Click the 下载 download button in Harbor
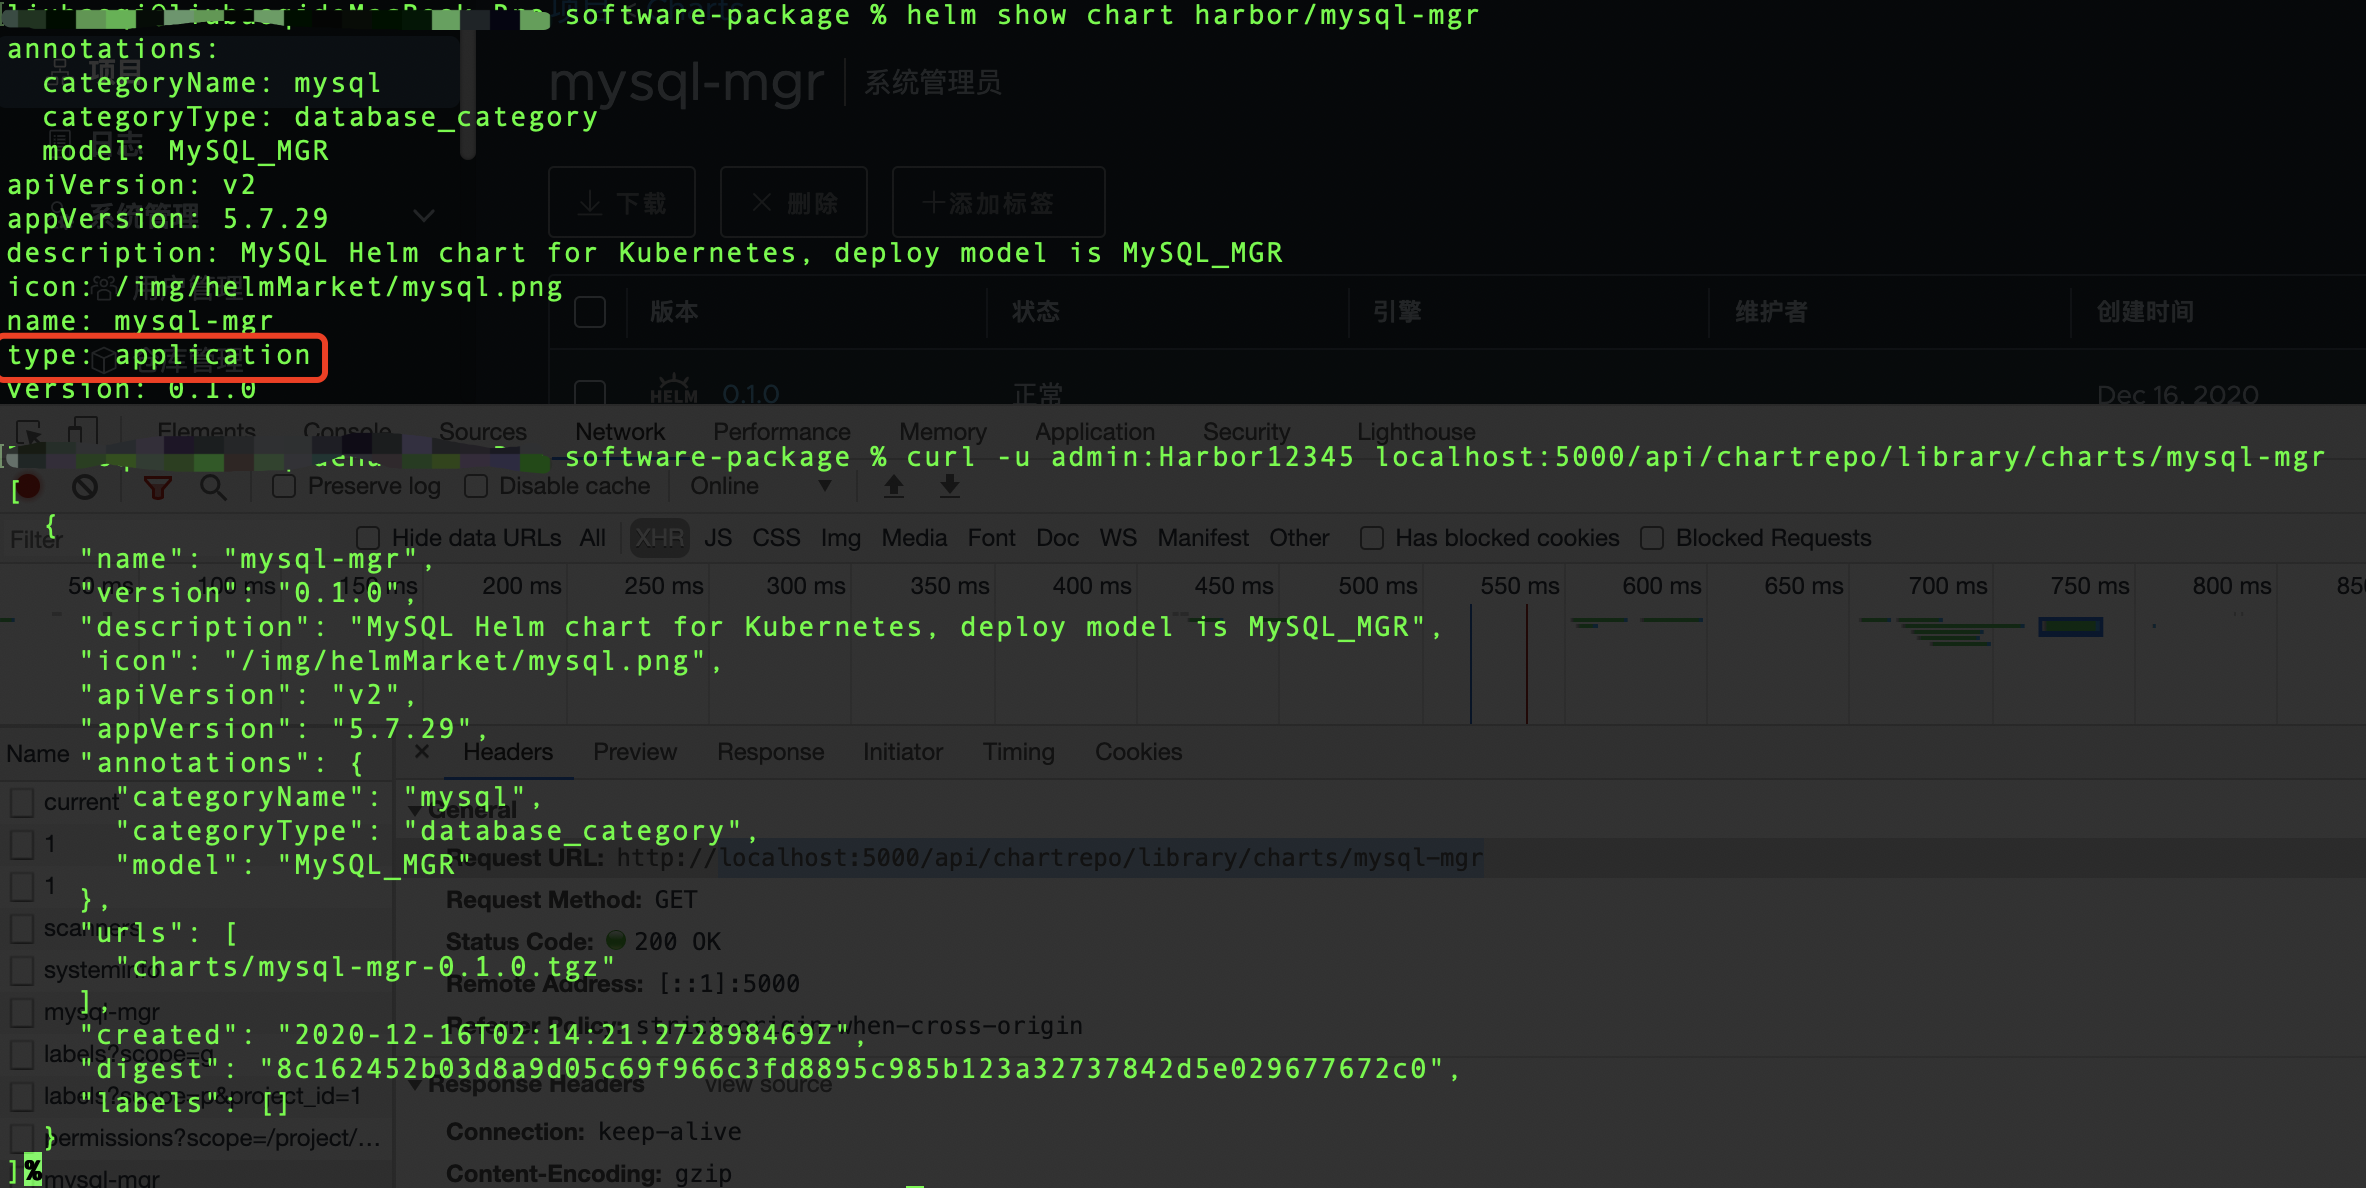Image resolution: width=2366 pixels, height=1188 pixels. pyautogui.click(x=622, y=201)
